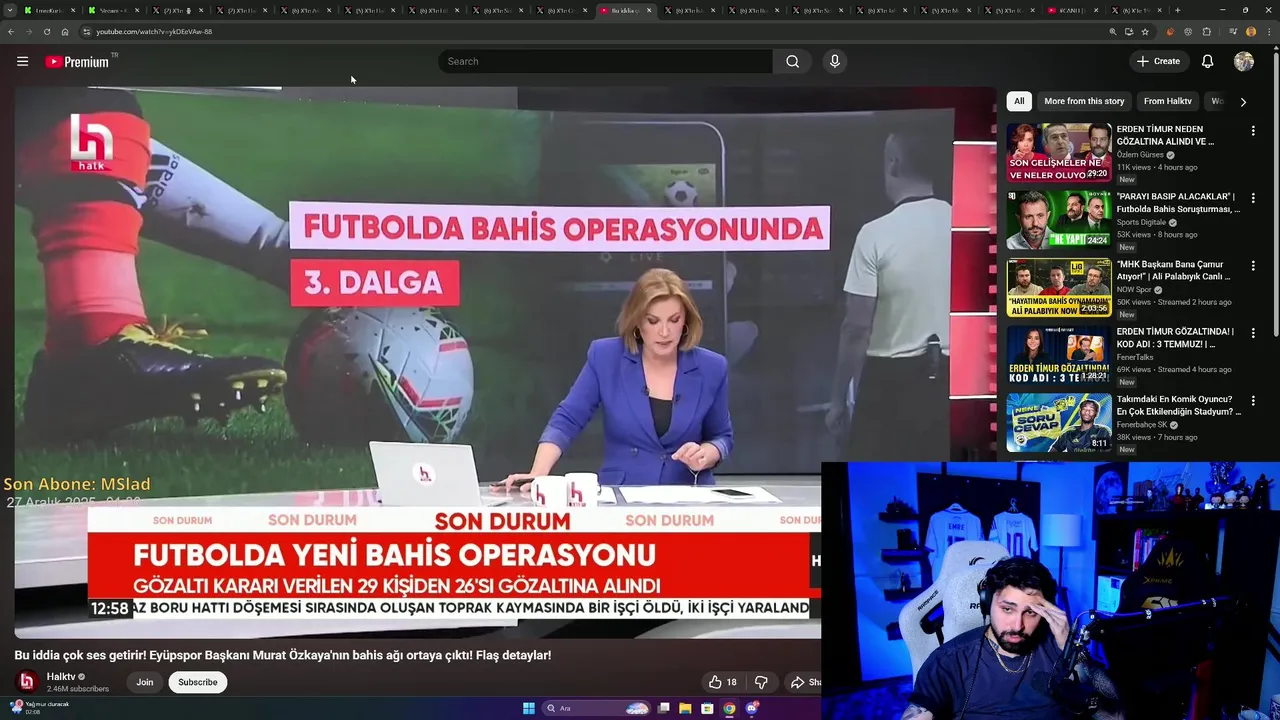Image resolution: width=1280 pixels, height=720 pixels.
Task: Join the Halktv channel
Action: pos(145,682)
